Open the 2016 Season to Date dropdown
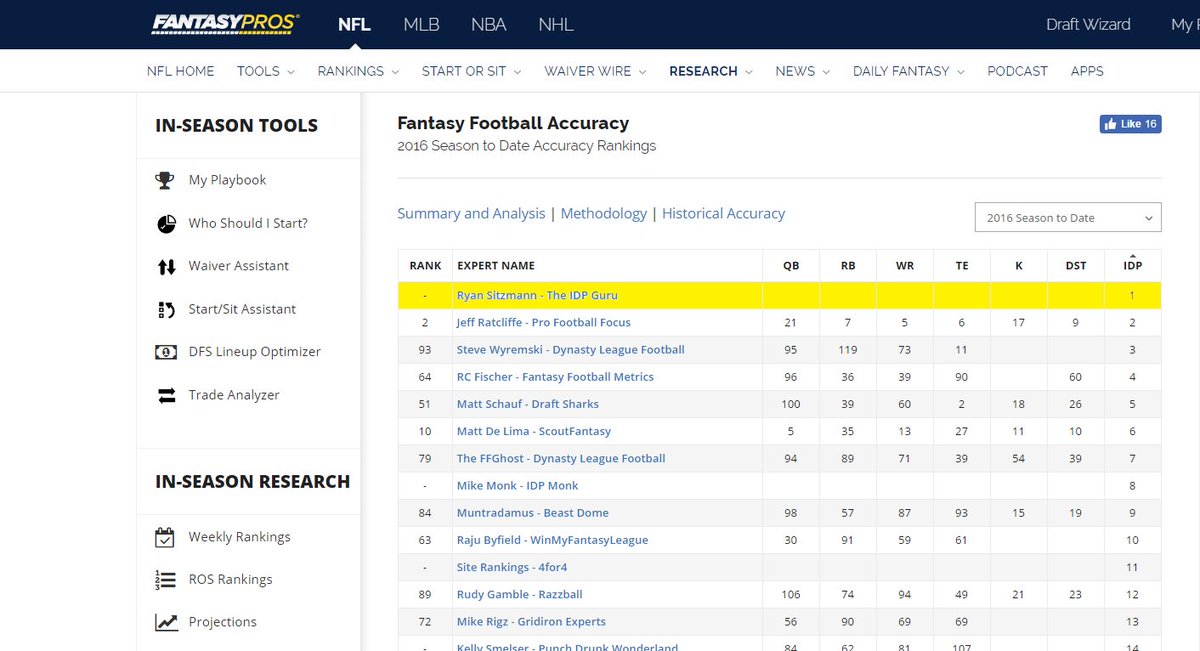This screenshot has height=651, width=1200. pos(1068,218)
